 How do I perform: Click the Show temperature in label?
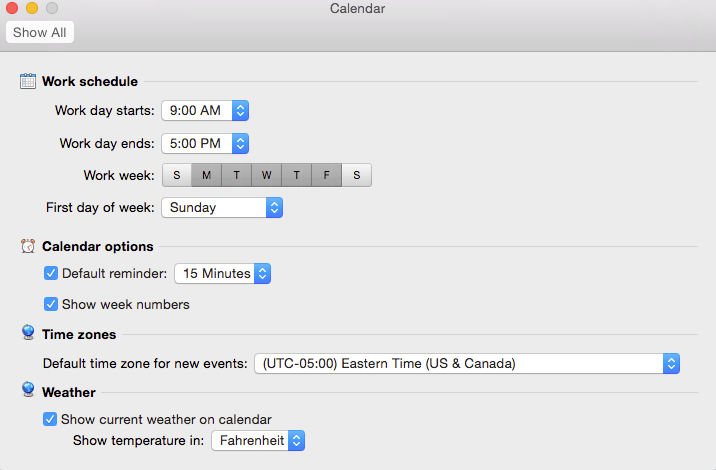[138, 440]
